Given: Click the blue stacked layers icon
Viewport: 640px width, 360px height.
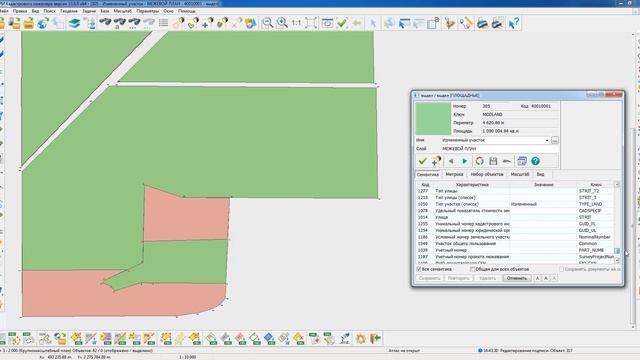Looking at the screenshot, I should coord(74,23).
